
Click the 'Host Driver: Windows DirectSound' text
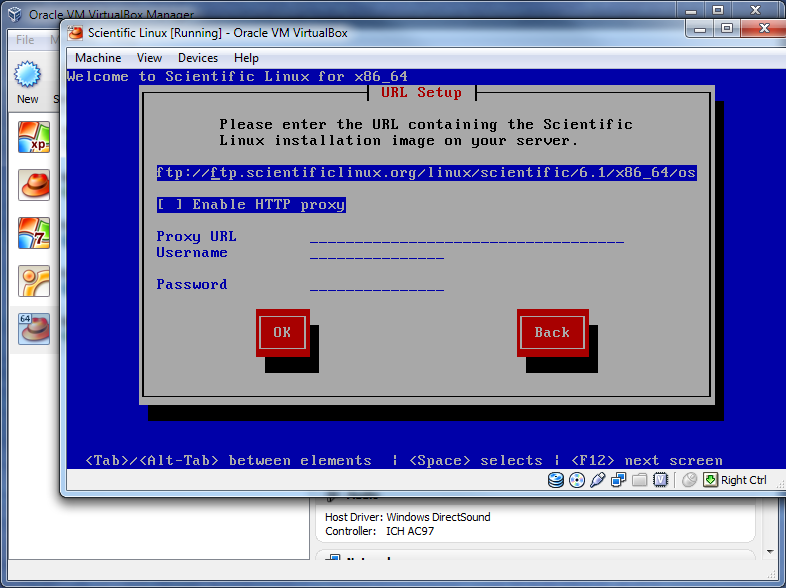408,517
